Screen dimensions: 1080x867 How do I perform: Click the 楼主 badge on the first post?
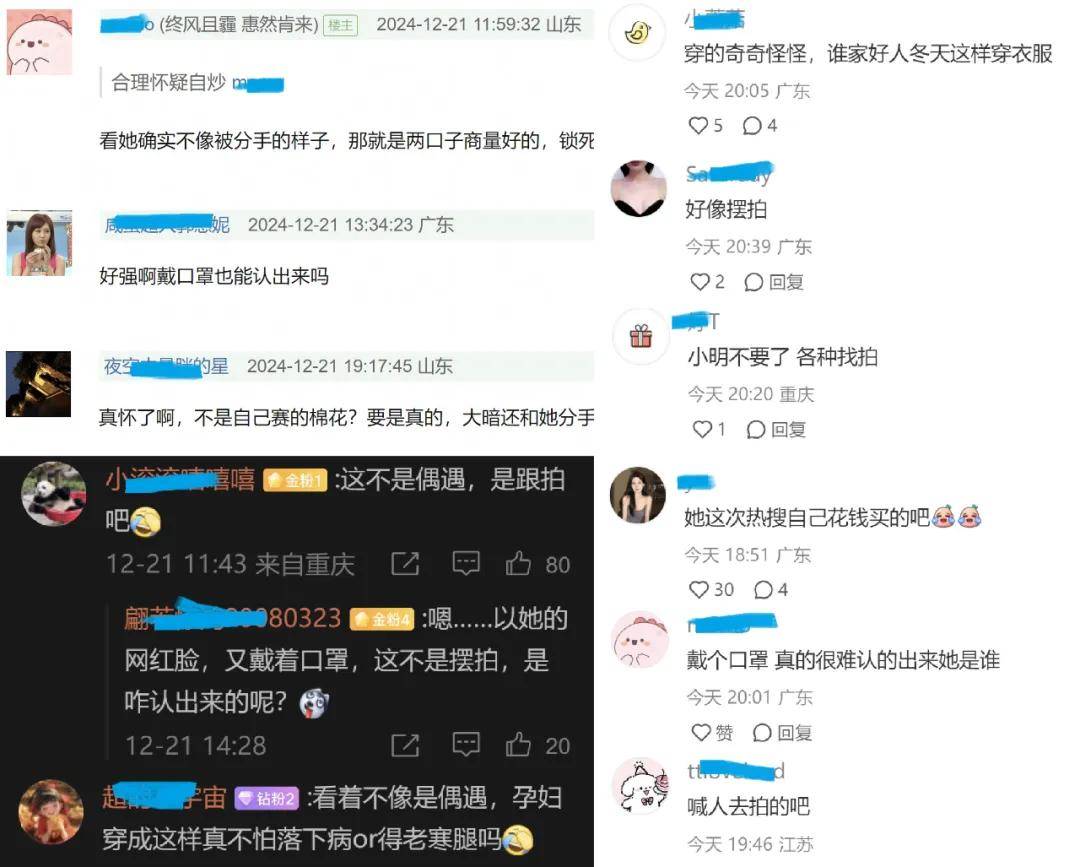[341, 25]
